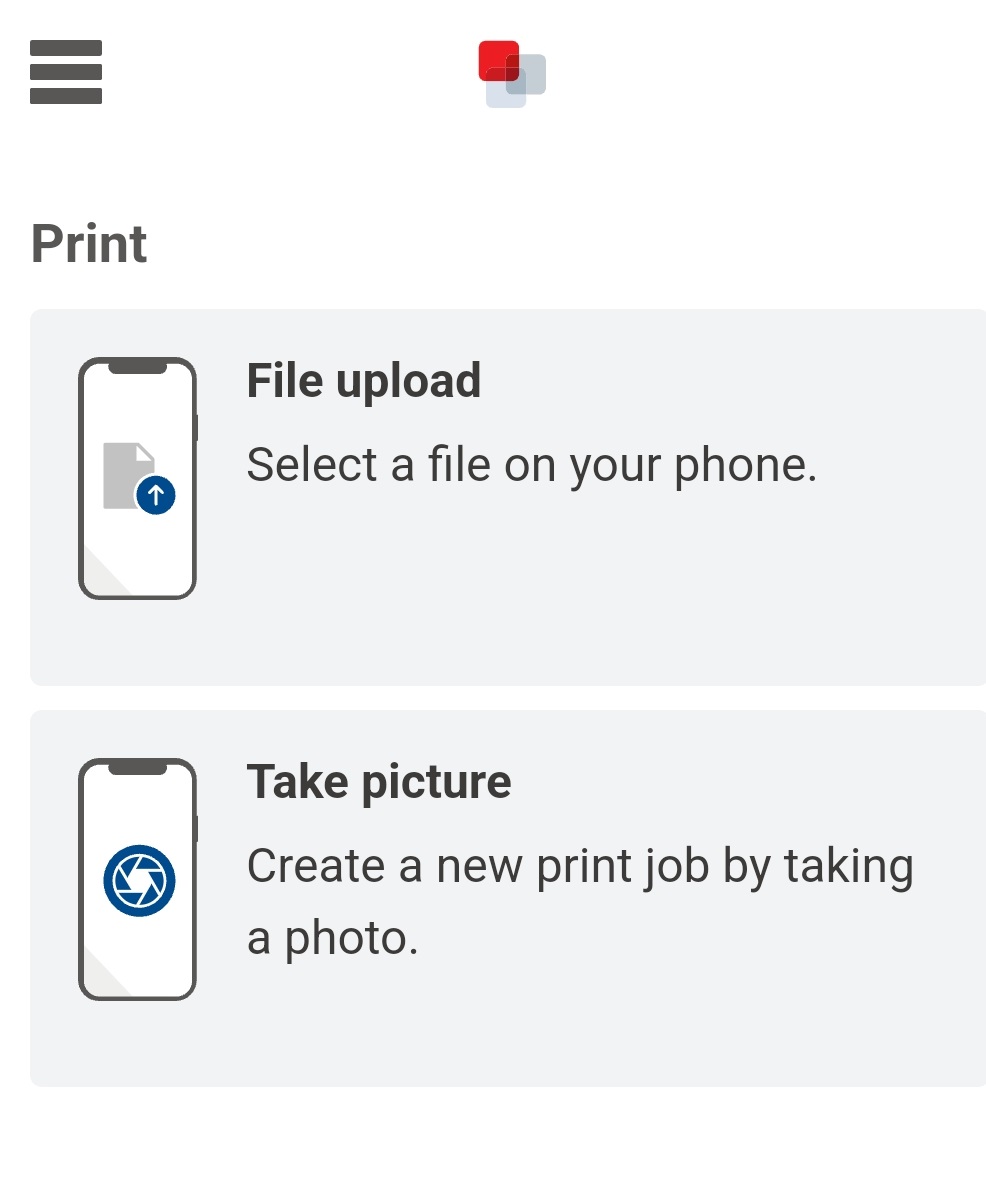This screenshot has height=1186, width=986.
Task: Open the hamburger menu
Action: coord(66,72)
